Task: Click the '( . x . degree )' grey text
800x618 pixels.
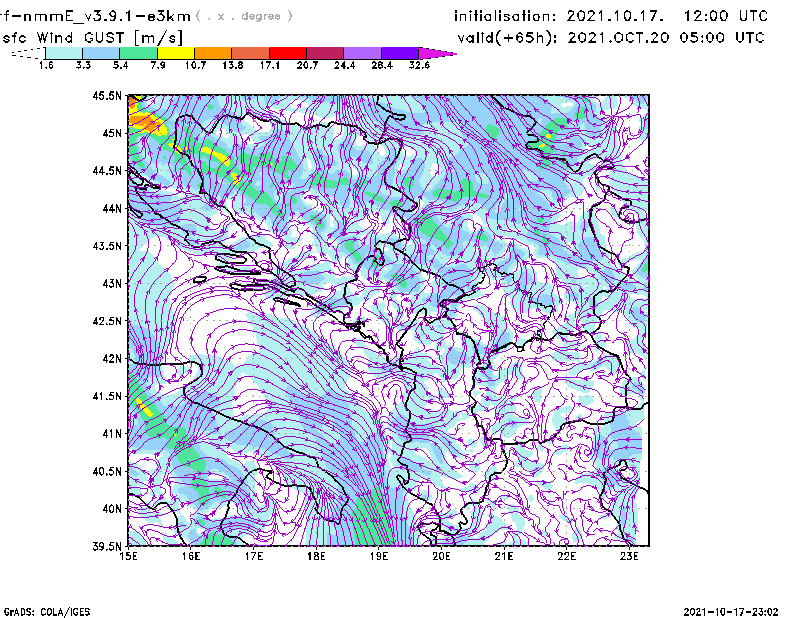Action: (x=244, y=16)
